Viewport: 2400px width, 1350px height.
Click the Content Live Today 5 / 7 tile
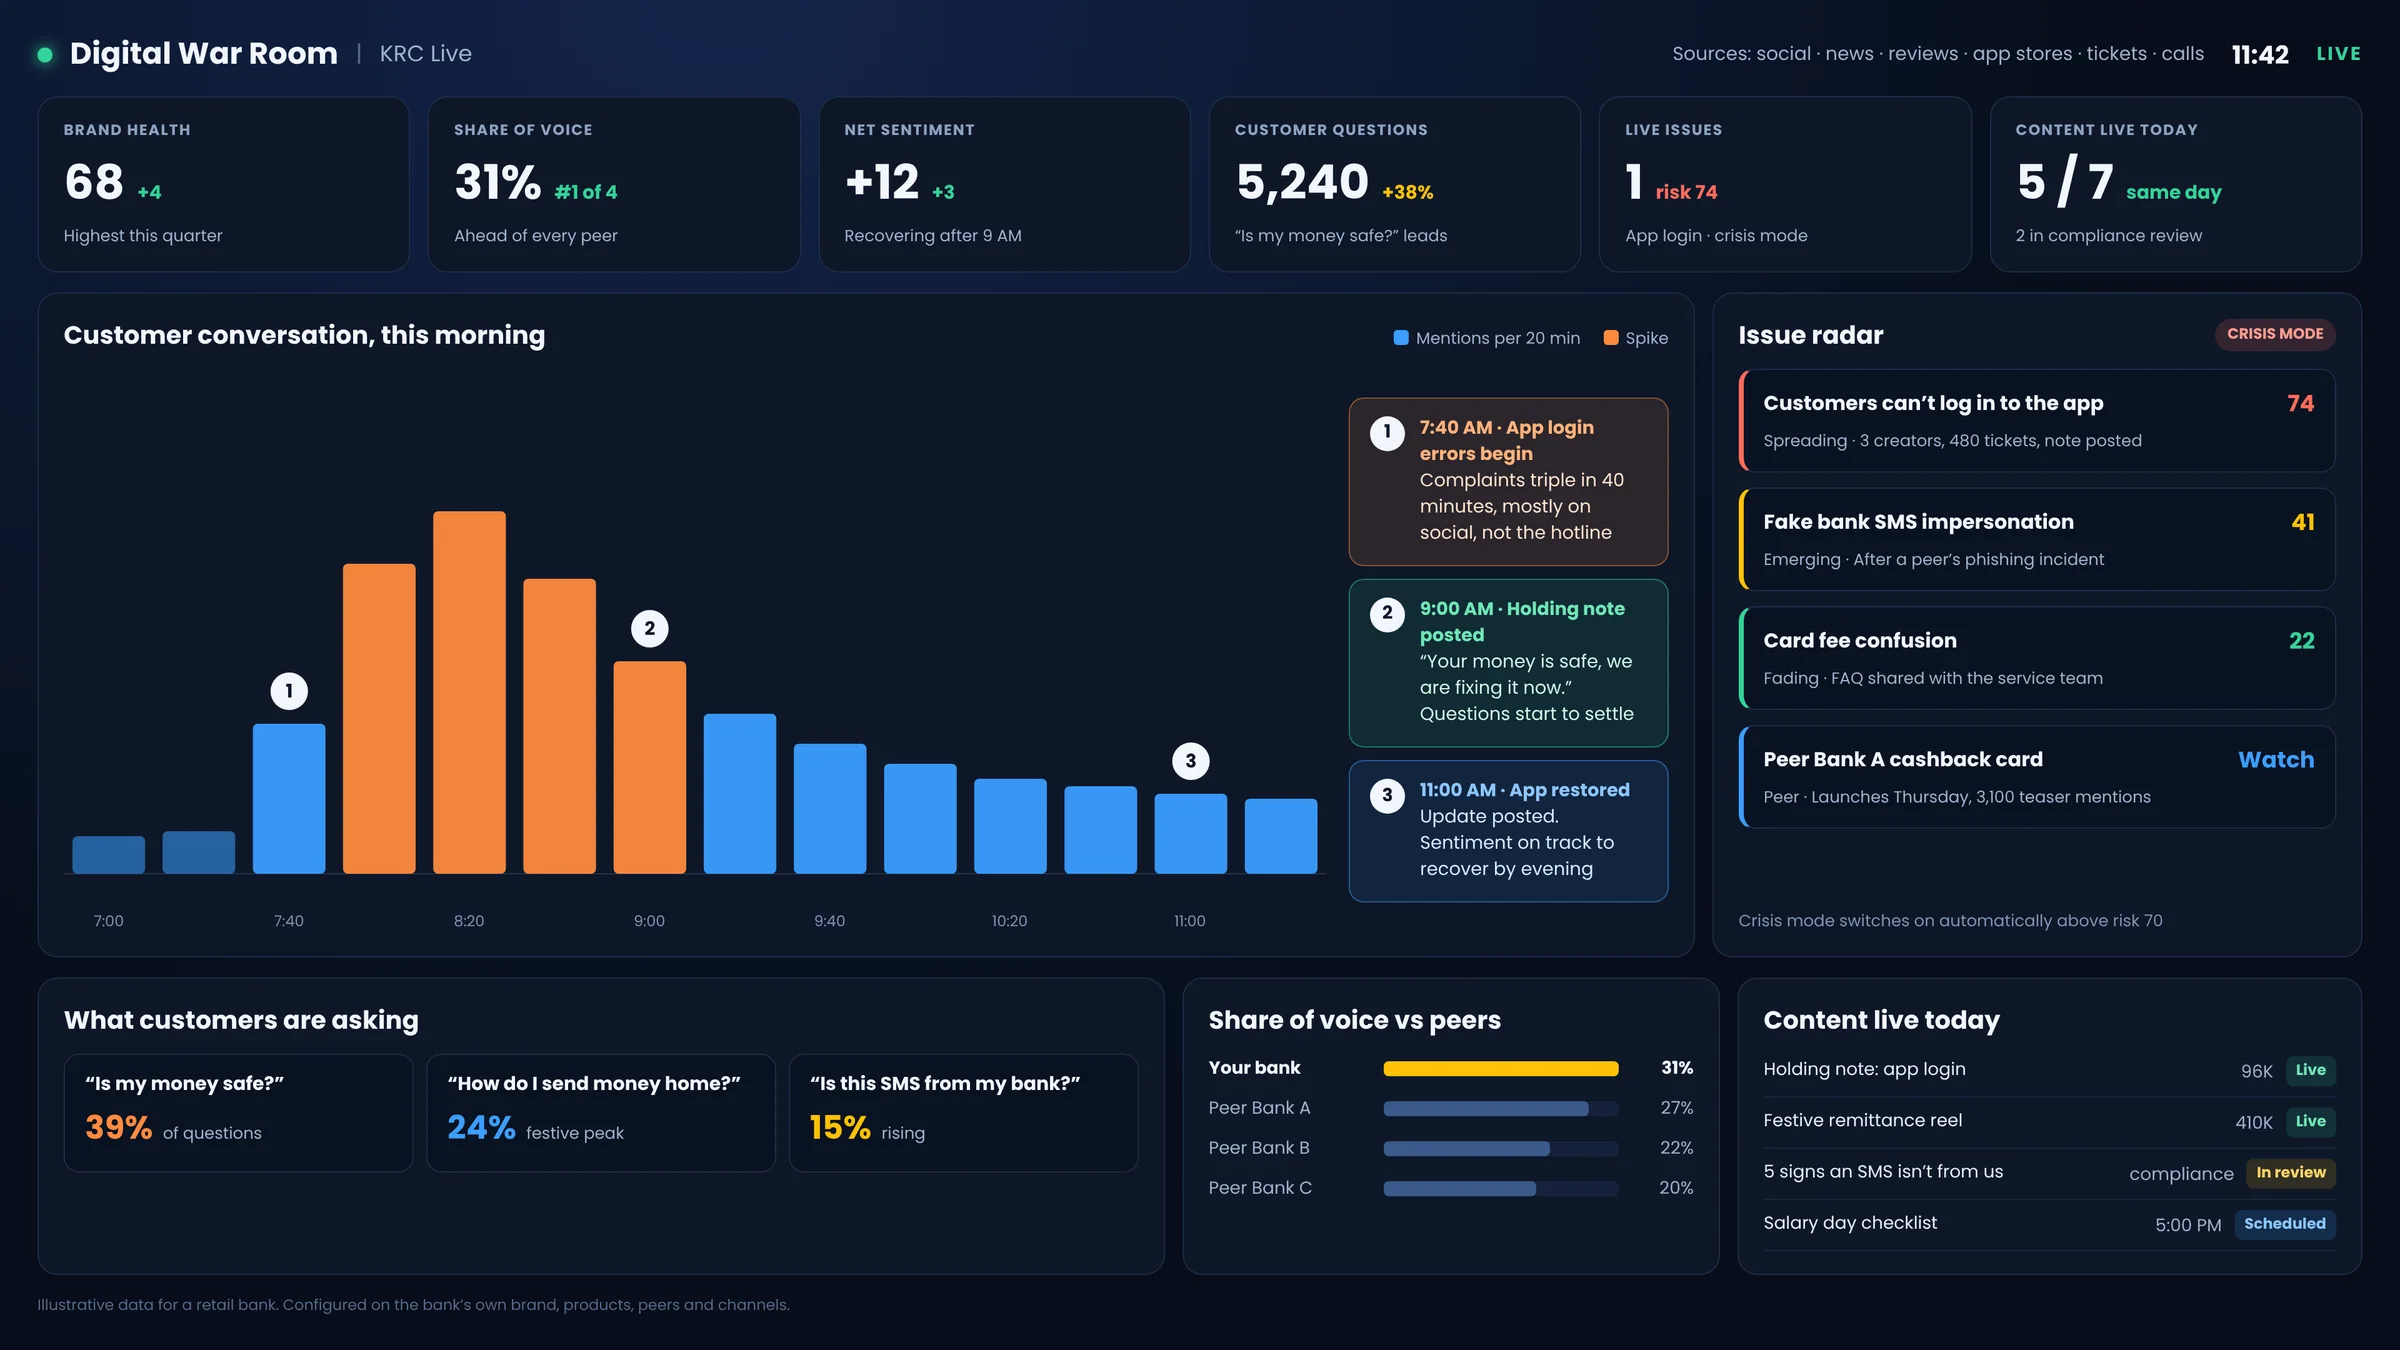[x=2176, y=184]
